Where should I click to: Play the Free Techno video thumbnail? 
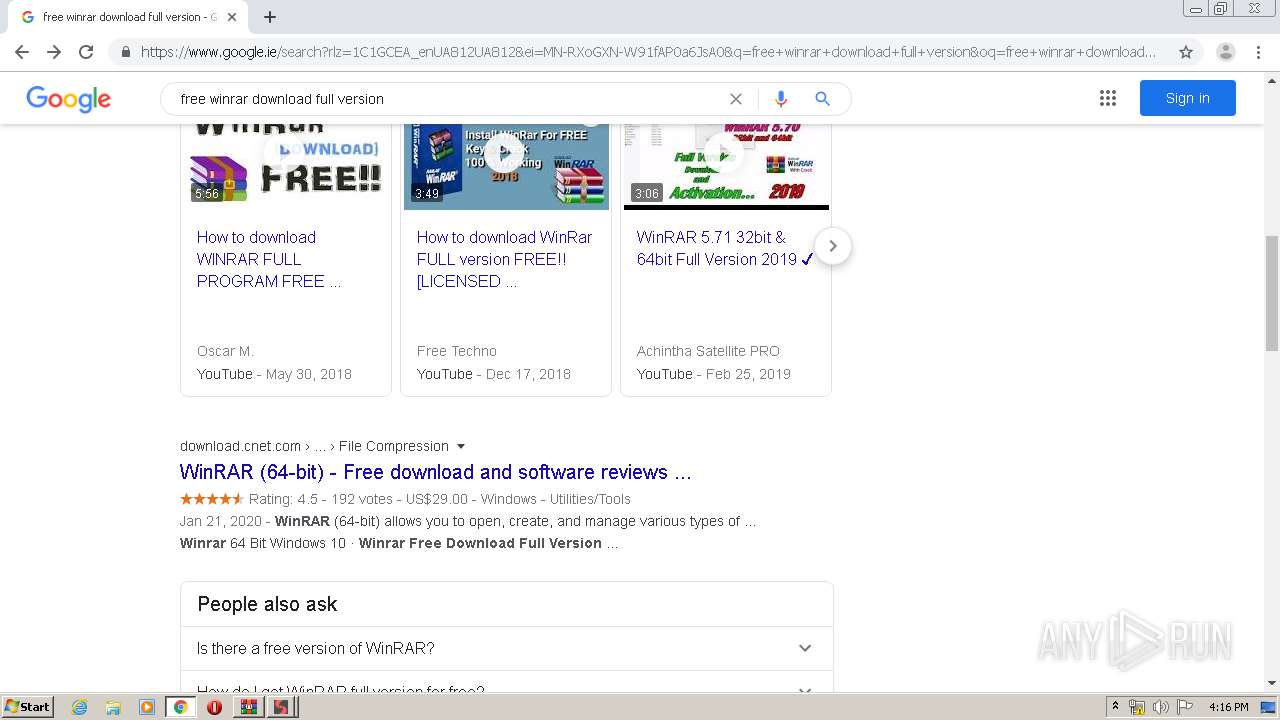point(506,166)
